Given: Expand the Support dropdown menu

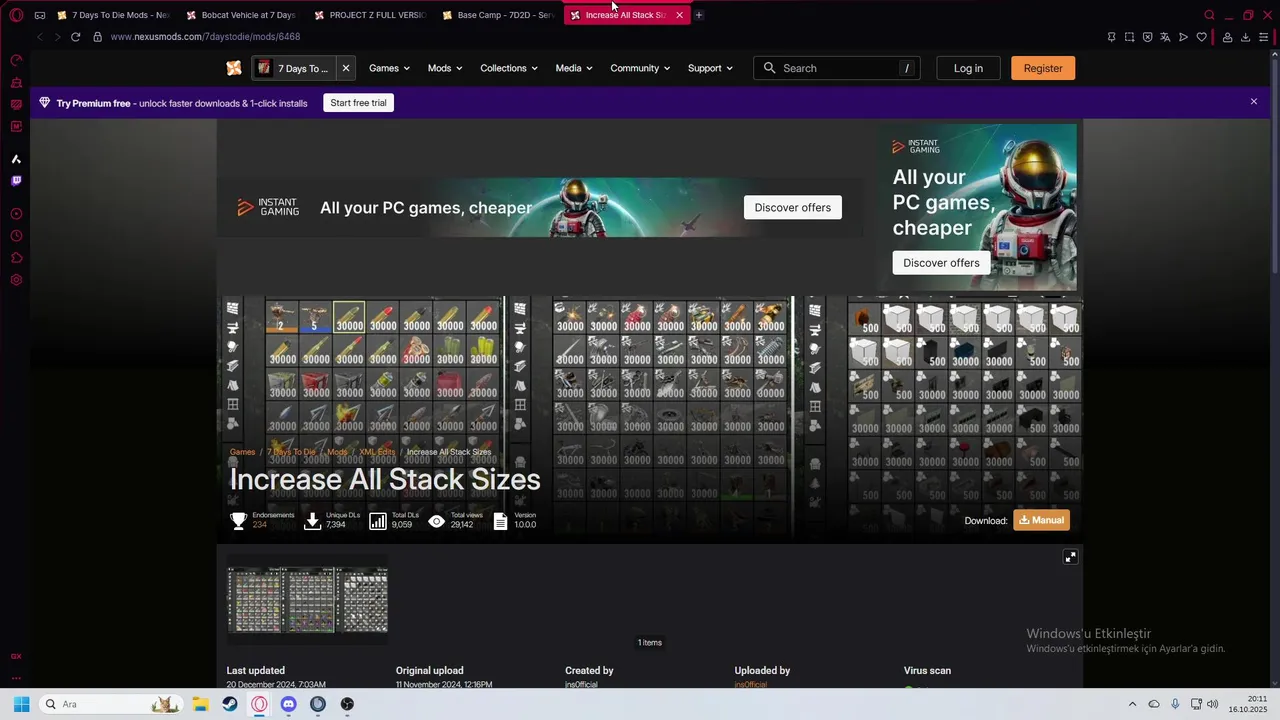Looking at the screenshot, I should (x=710, y=68).
